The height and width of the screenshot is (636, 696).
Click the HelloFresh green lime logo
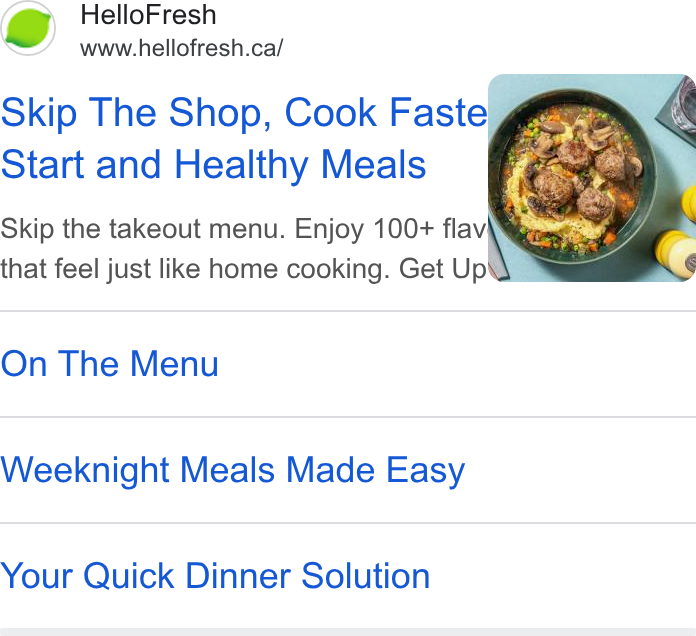[28, 28]
